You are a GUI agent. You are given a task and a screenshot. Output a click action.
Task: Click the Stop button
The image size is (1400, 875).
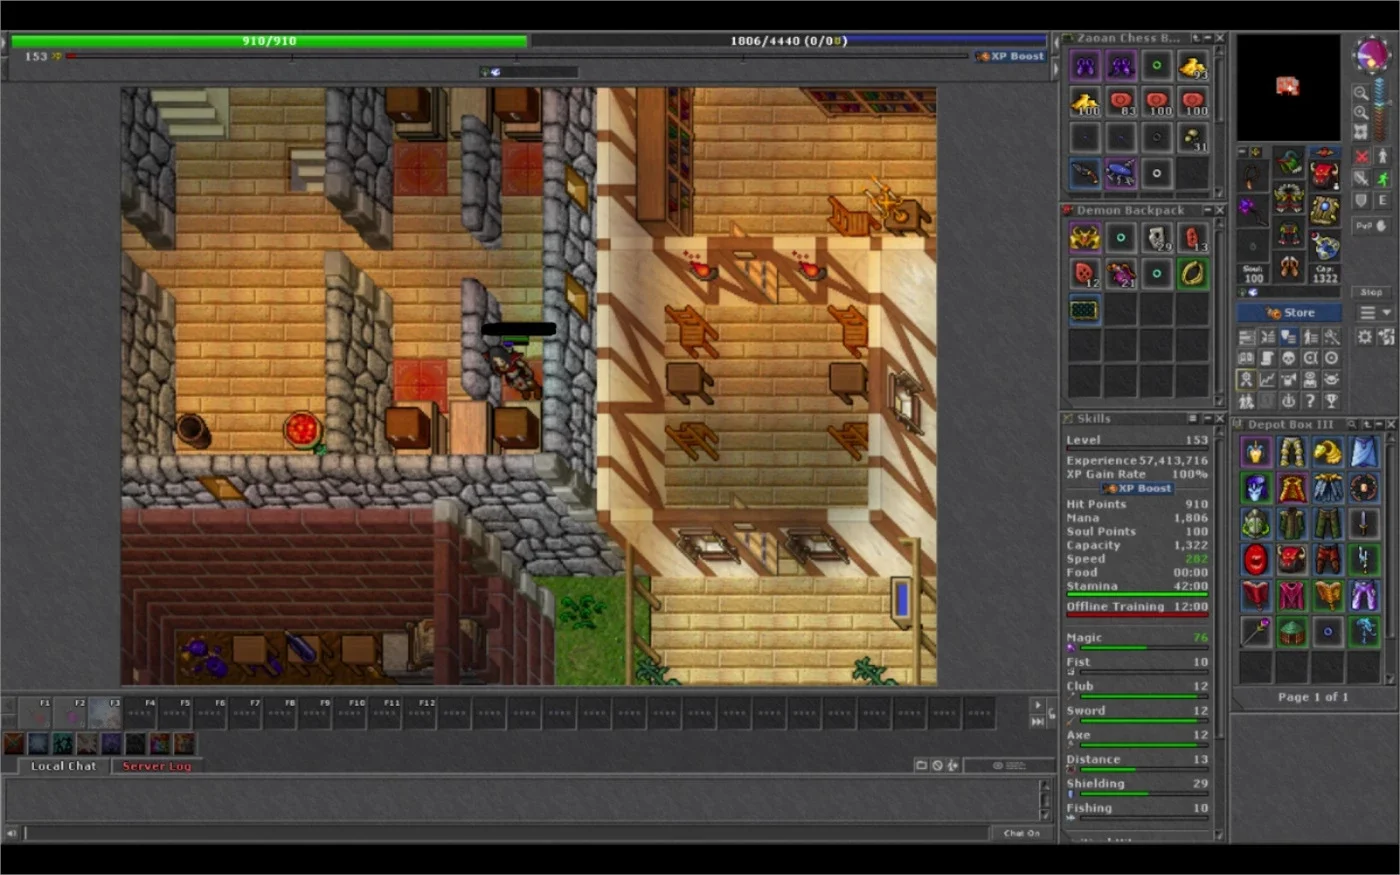pyautogui.click(x=1371, y=292)
